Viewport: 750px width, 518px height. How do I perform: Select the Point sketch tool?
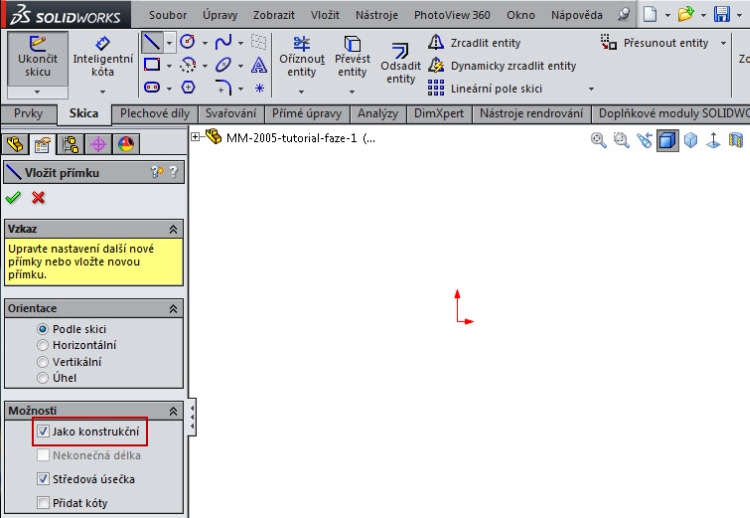(259, 88)
